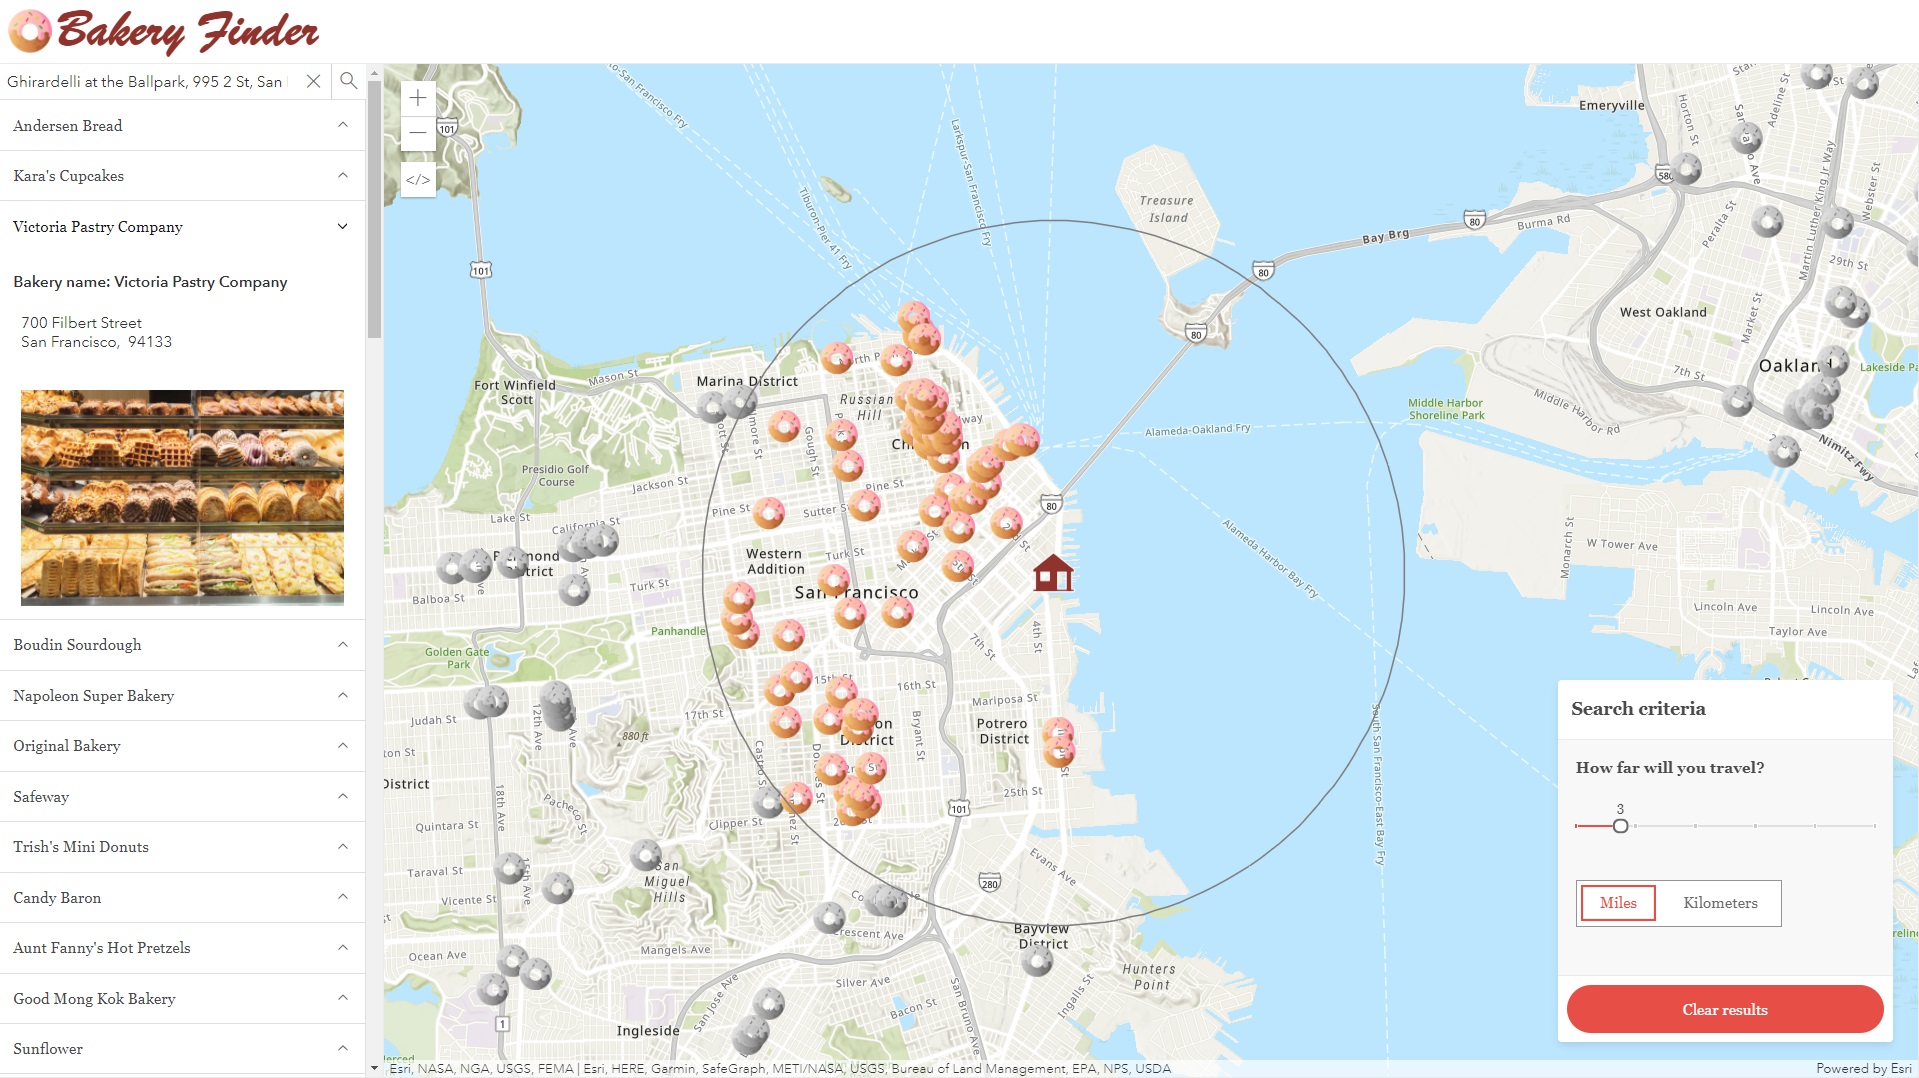Open the Victoria Pastry Company photo

click(182, 497)
